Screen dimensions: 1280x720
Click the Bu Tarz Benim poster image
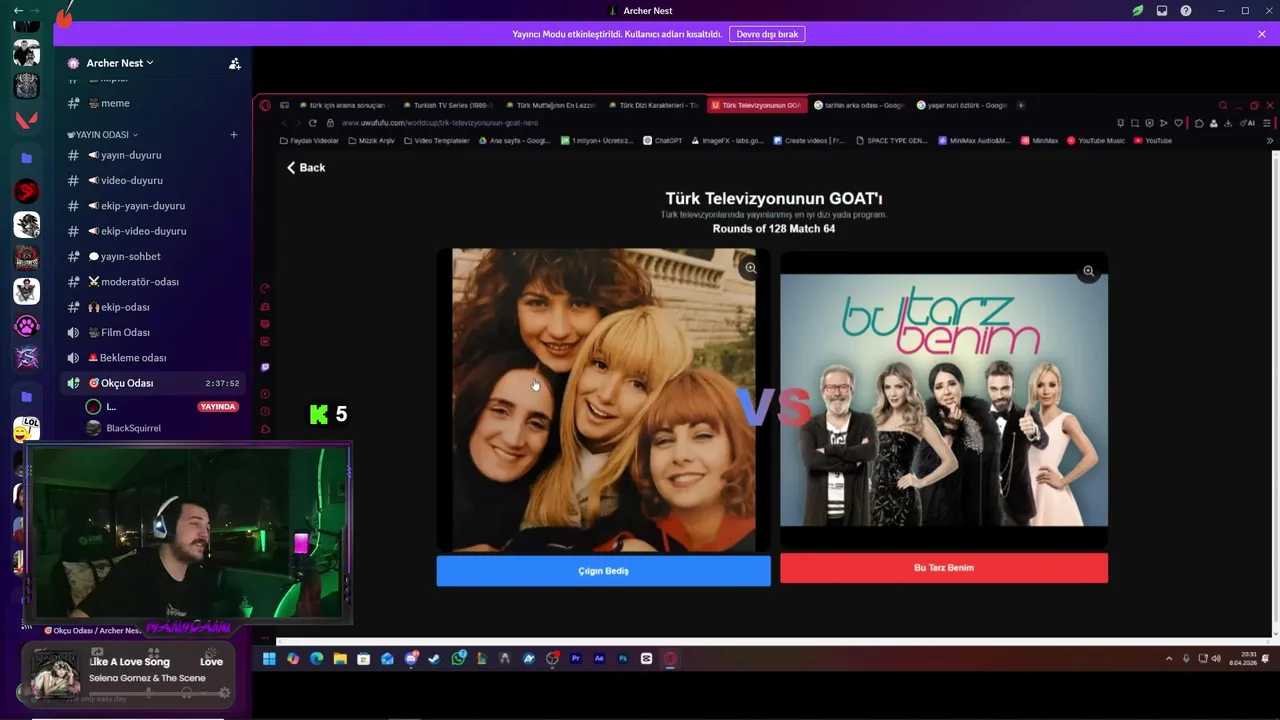[x=944, y=400]
